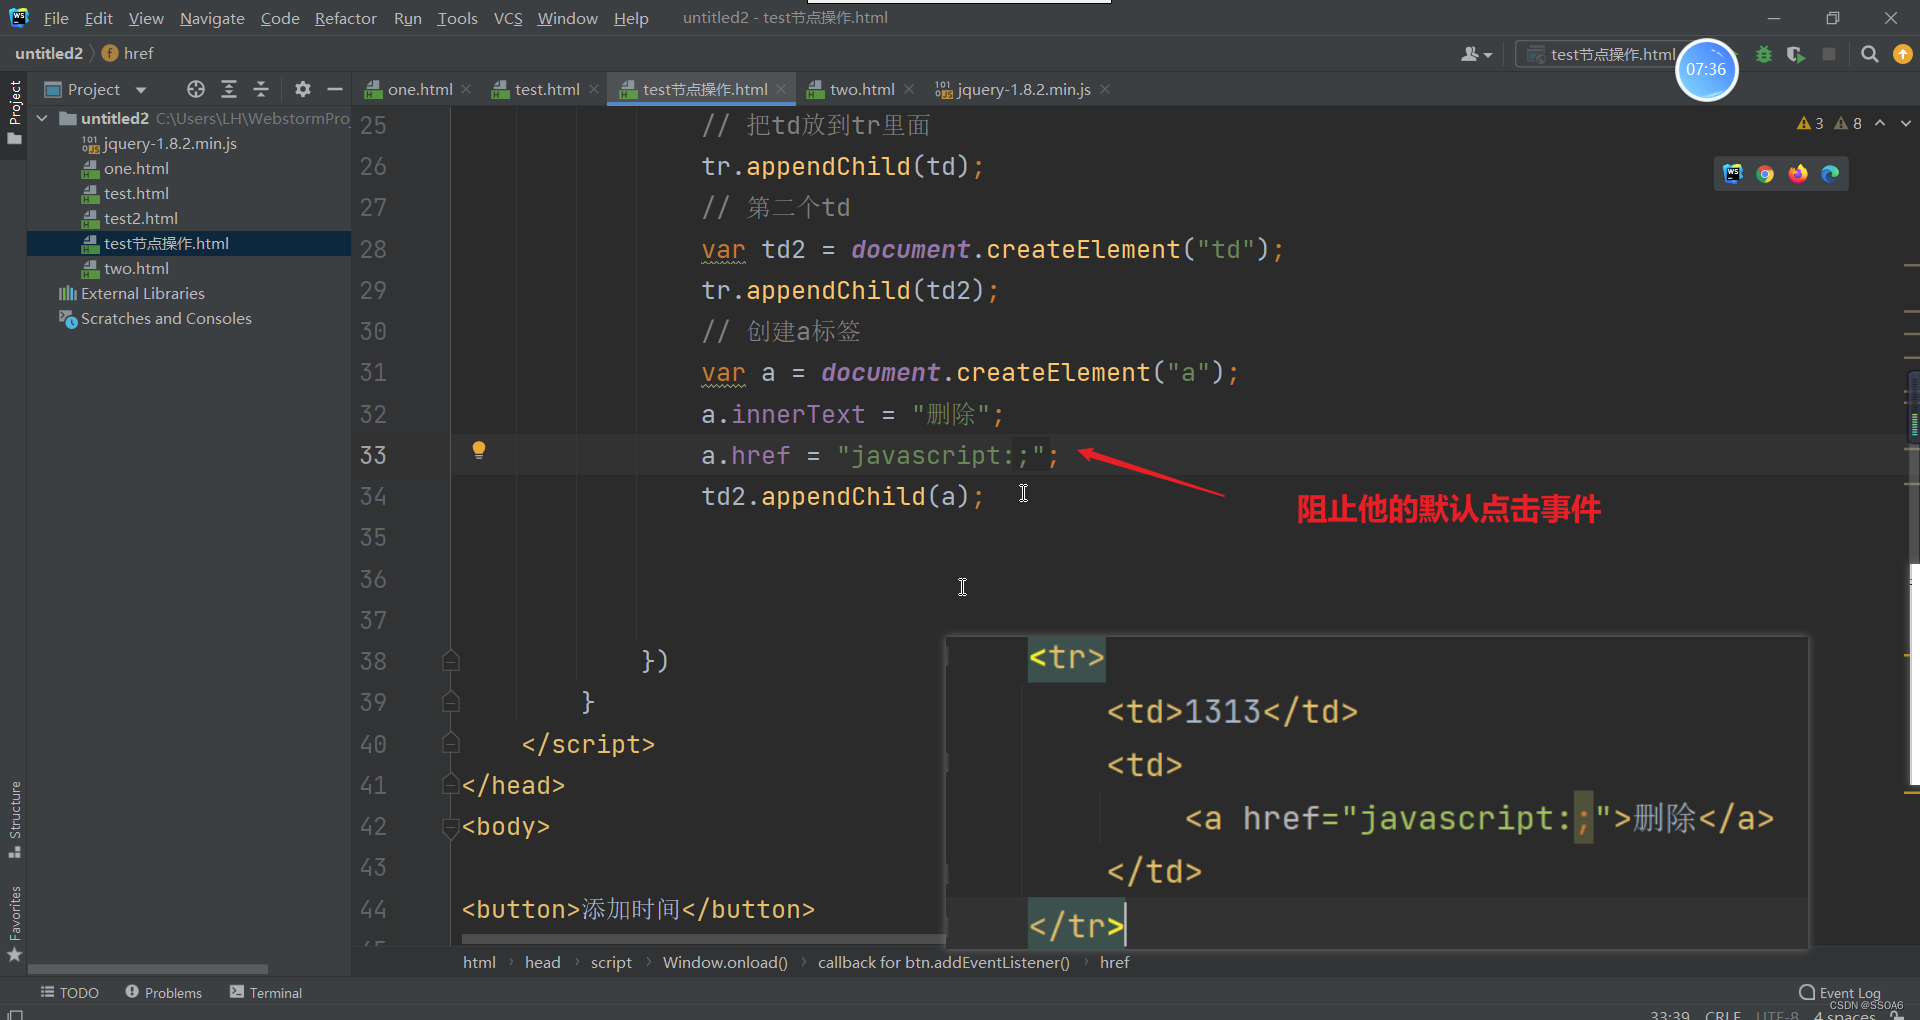The height and width of the screenshot is (1020, 1920).
Task: Hide the Project panel with minus icon
Action: (335, 89)
